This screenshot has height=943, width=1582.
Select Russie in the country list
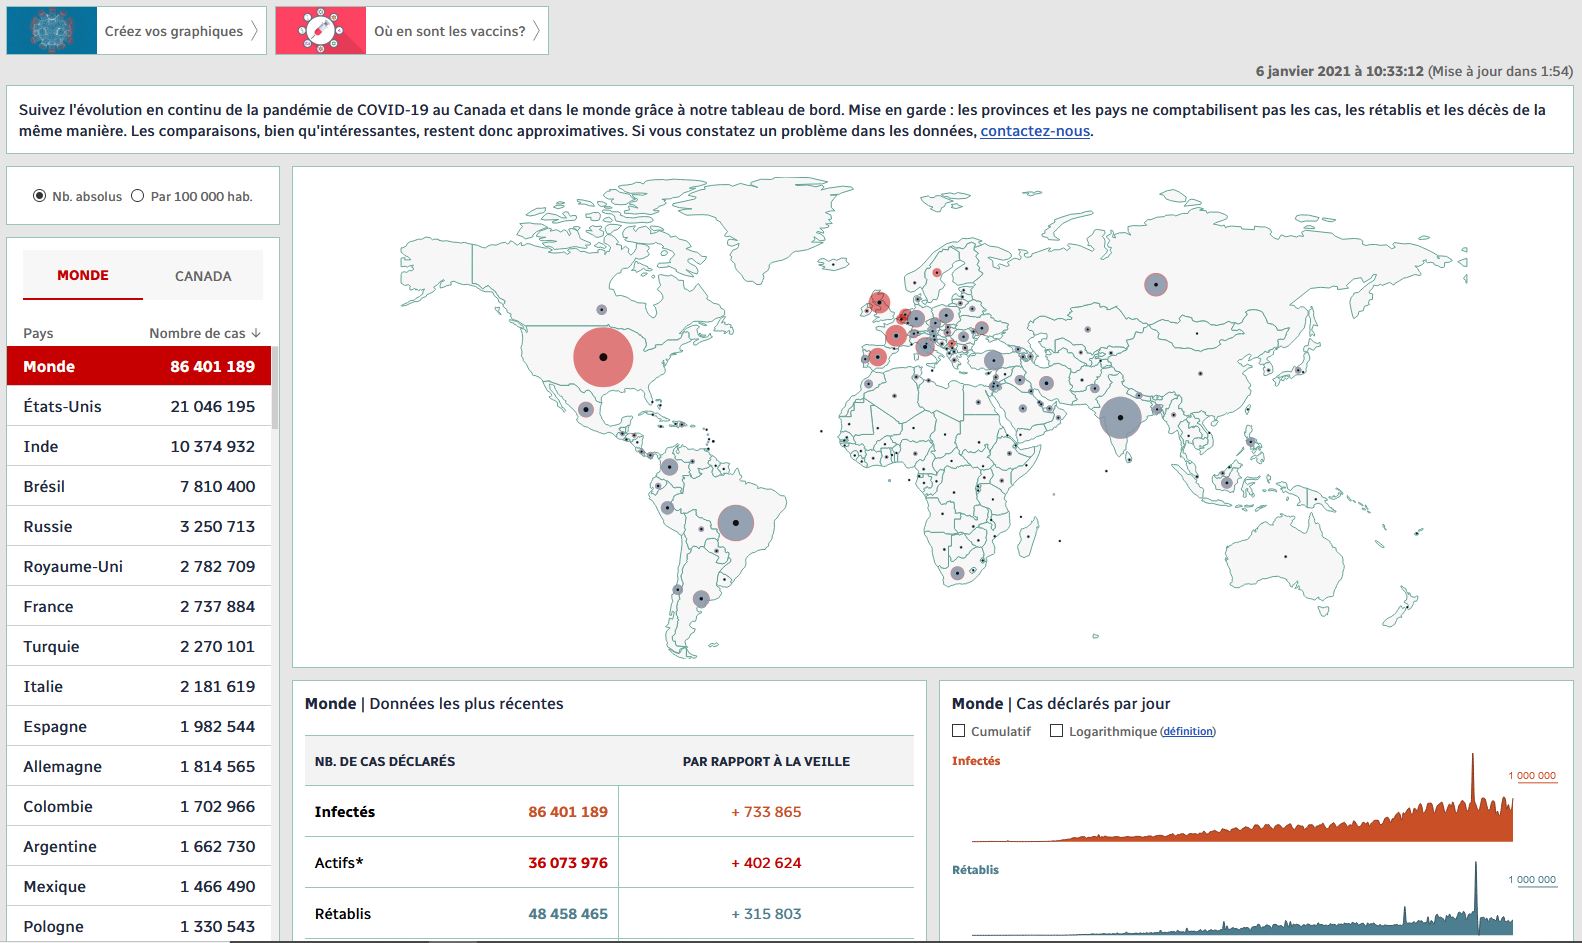click(x=139, y=526)
